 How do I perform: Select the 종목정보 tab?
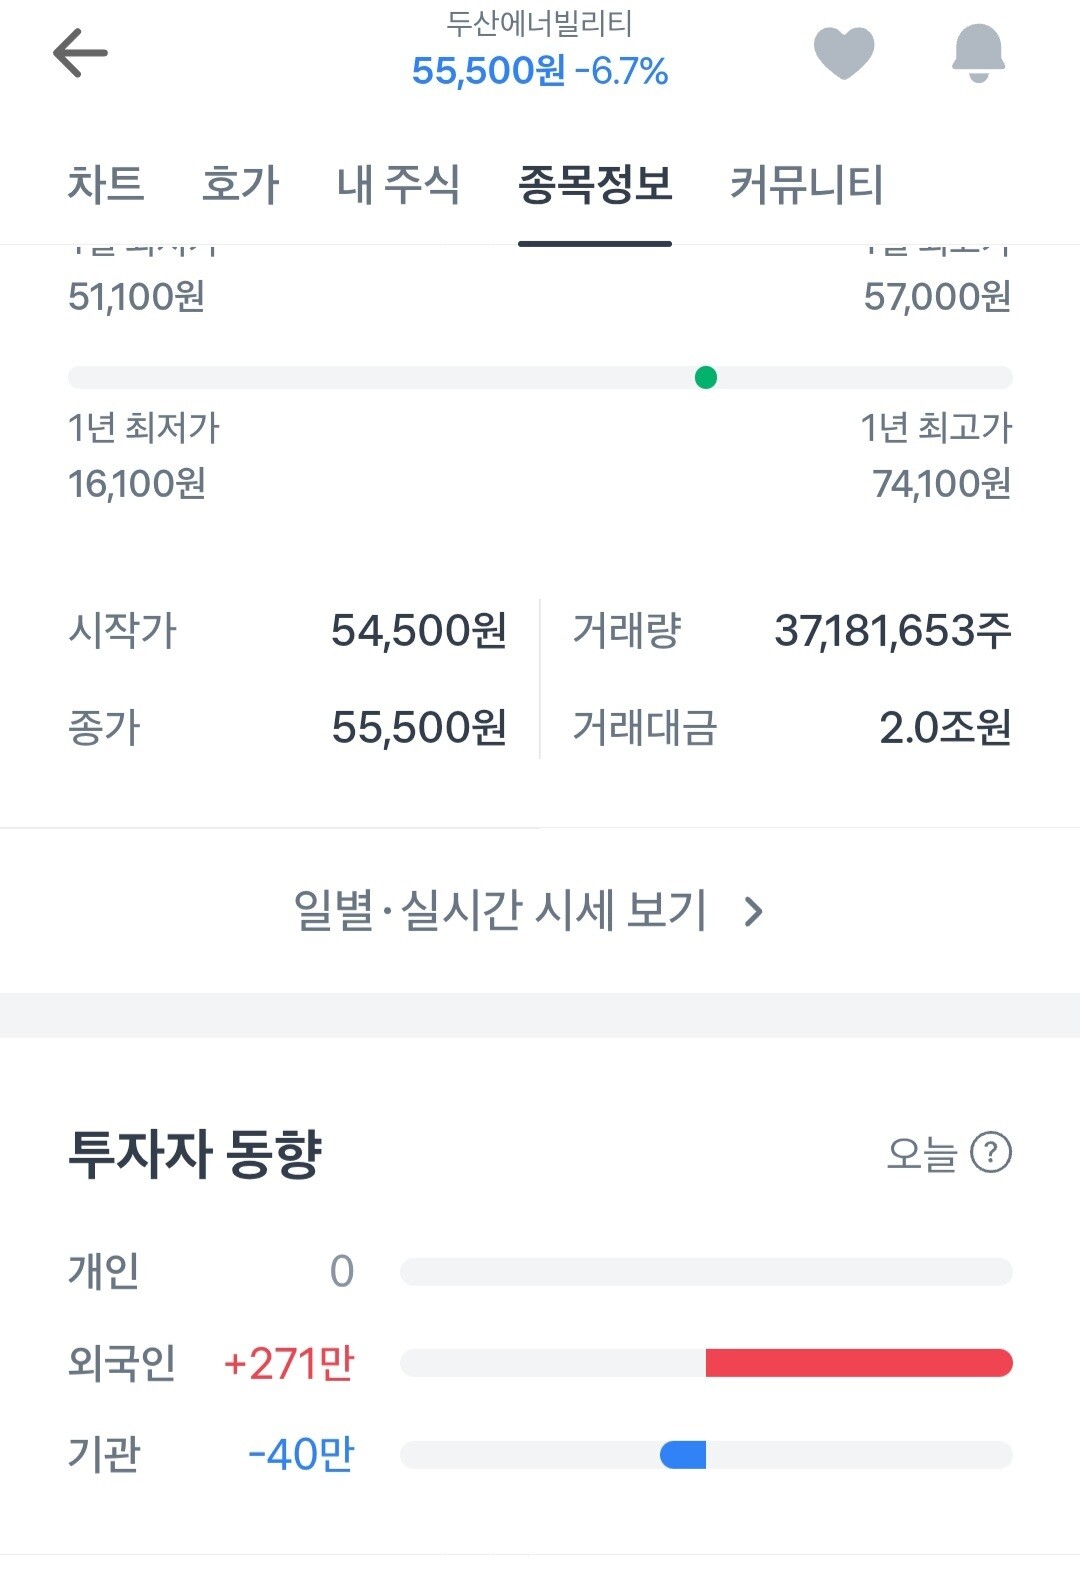(x=594, y=185)
